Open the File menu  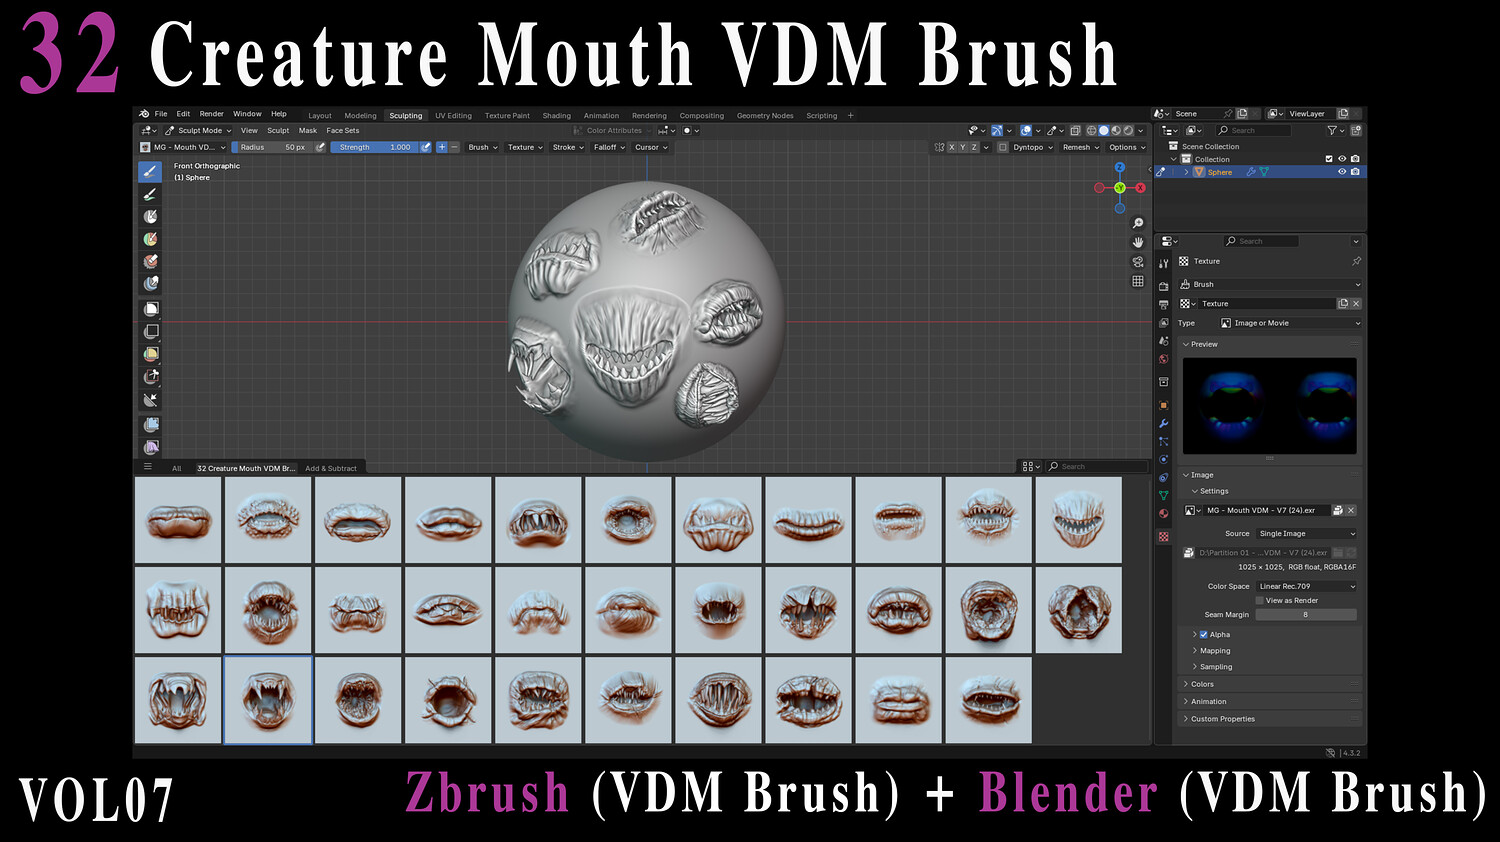[161, 114]
